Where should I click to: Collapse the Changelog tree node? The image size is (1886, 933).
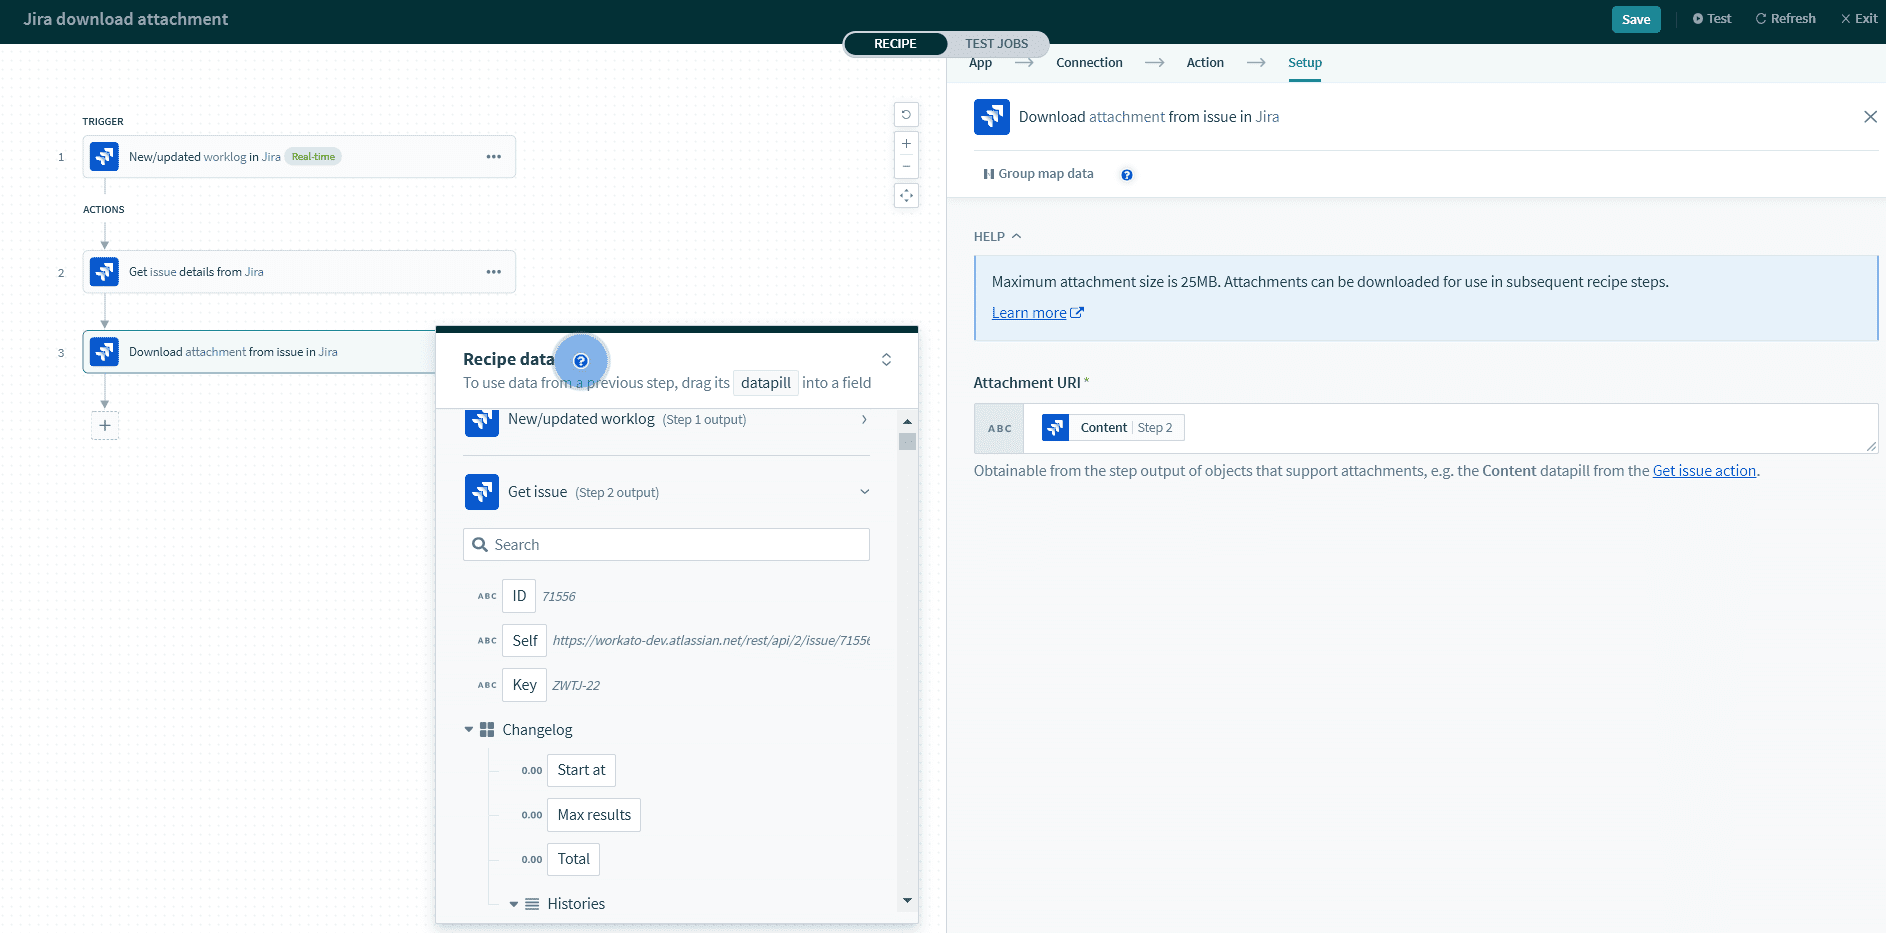469,730
